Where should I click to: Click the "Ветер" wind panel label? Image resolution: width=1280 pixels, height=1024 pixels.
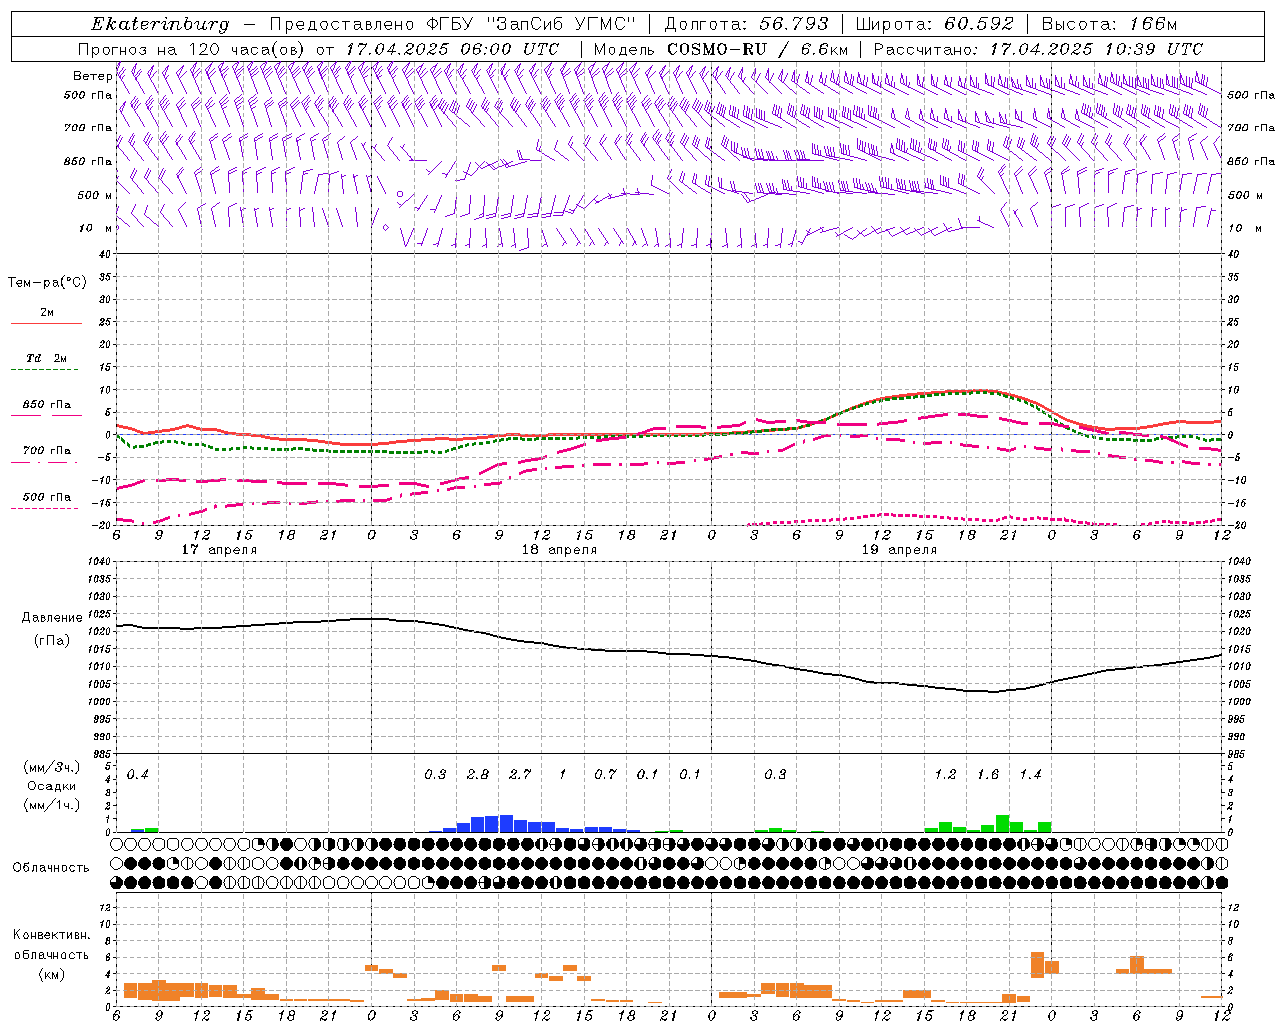tap(92, 76)
